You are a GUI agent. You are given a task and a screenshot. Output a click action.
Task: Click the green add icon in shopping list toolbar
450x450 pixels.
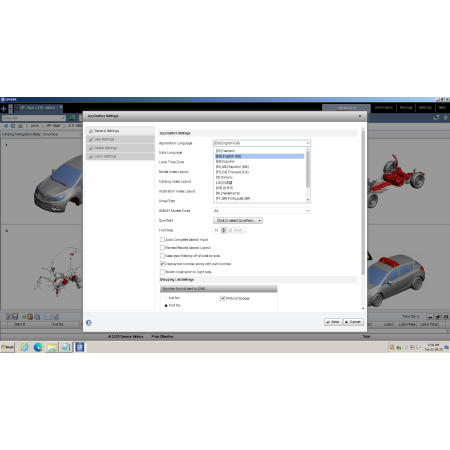[24, 317]
